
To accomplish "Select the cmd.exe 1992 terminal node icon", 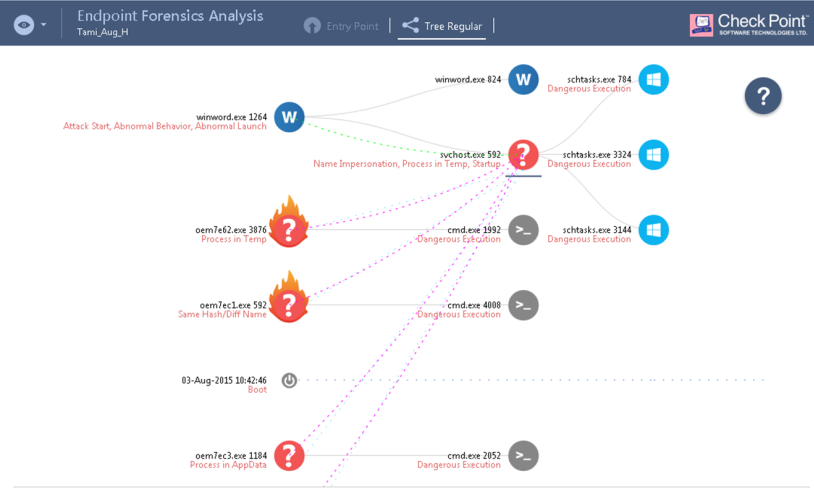I will 523,230.
